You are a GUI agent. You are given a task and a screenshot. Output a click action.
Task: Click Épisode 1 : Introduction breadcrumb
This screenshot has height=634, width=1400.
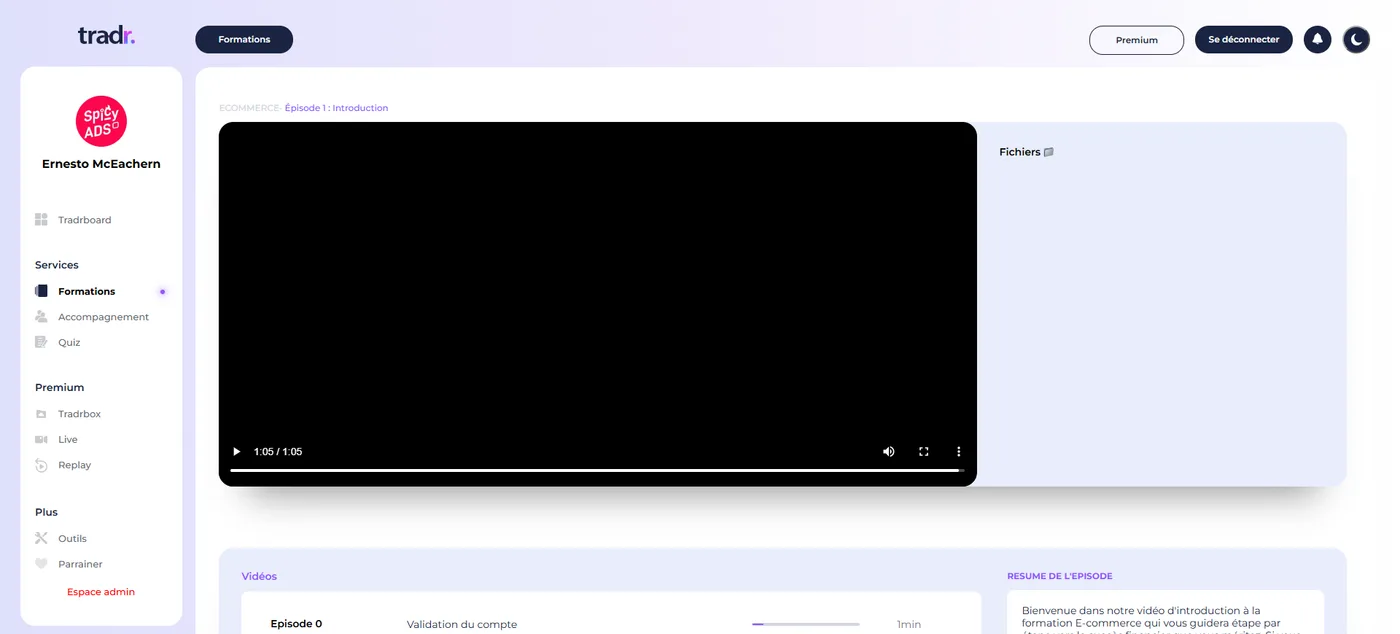336,108
